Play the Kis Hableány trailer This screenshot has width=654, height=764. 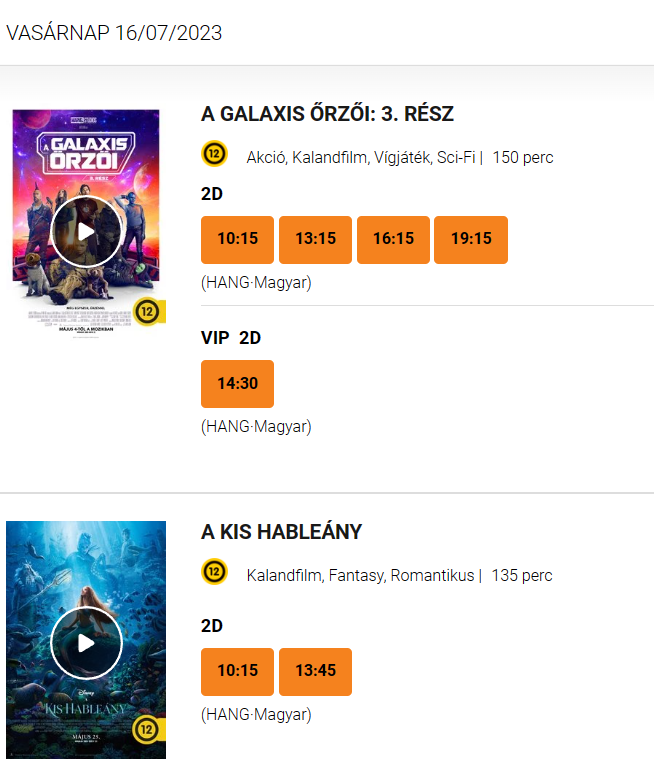[86, 643]
